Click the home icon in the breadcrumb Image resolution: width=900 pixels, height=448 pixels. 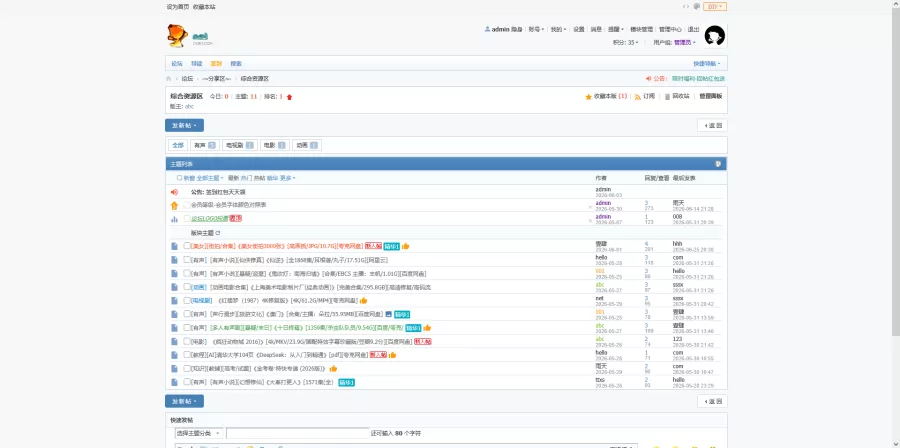click(168, 79)
